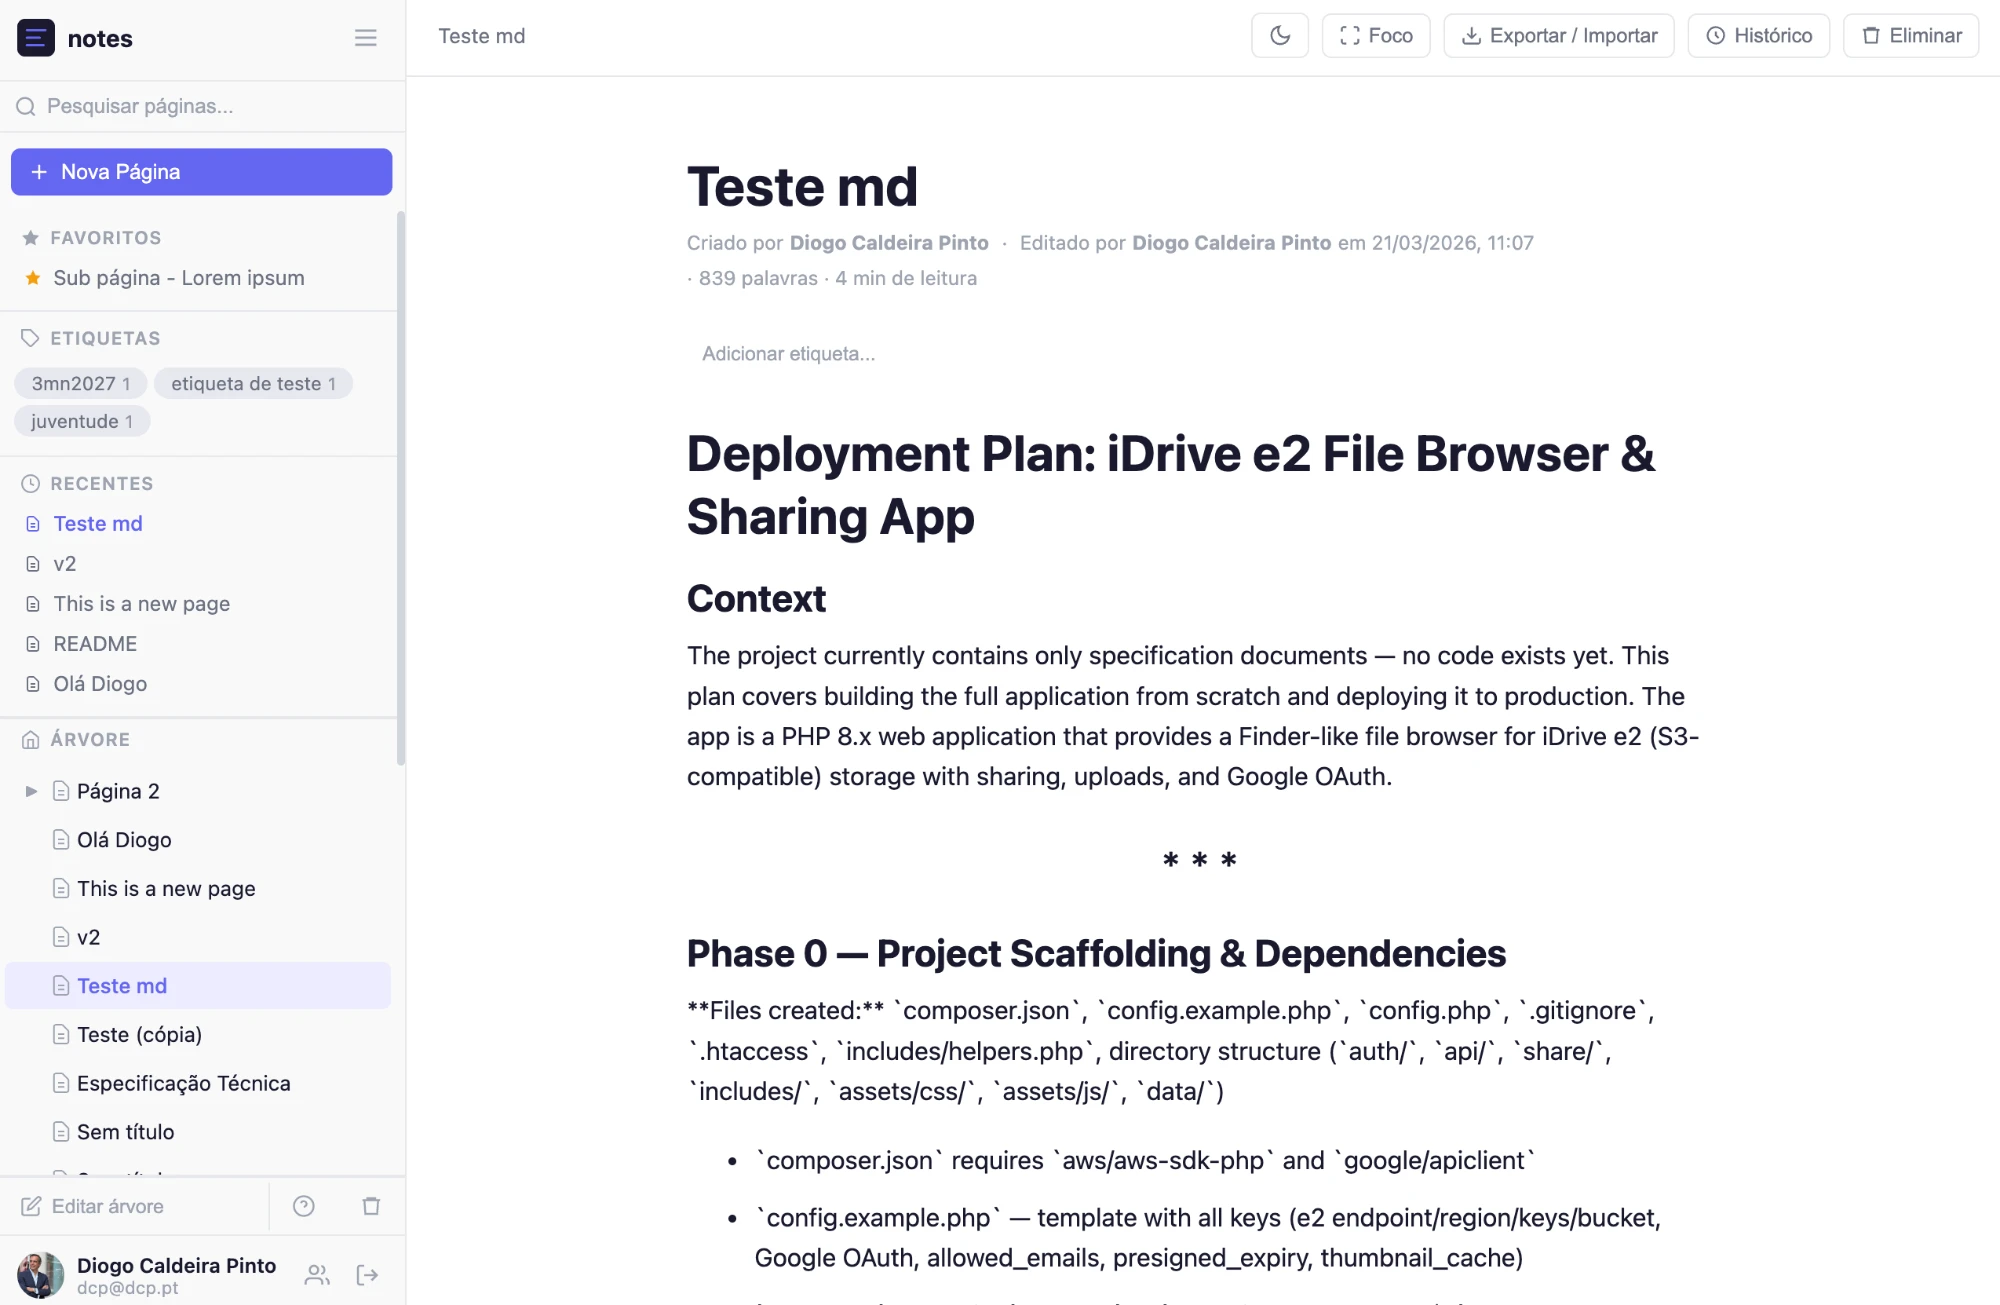Open trash bin icon in sidebar footer
The image size is (2000, 1305).
pyautogui.click(x=371, y=1206)
